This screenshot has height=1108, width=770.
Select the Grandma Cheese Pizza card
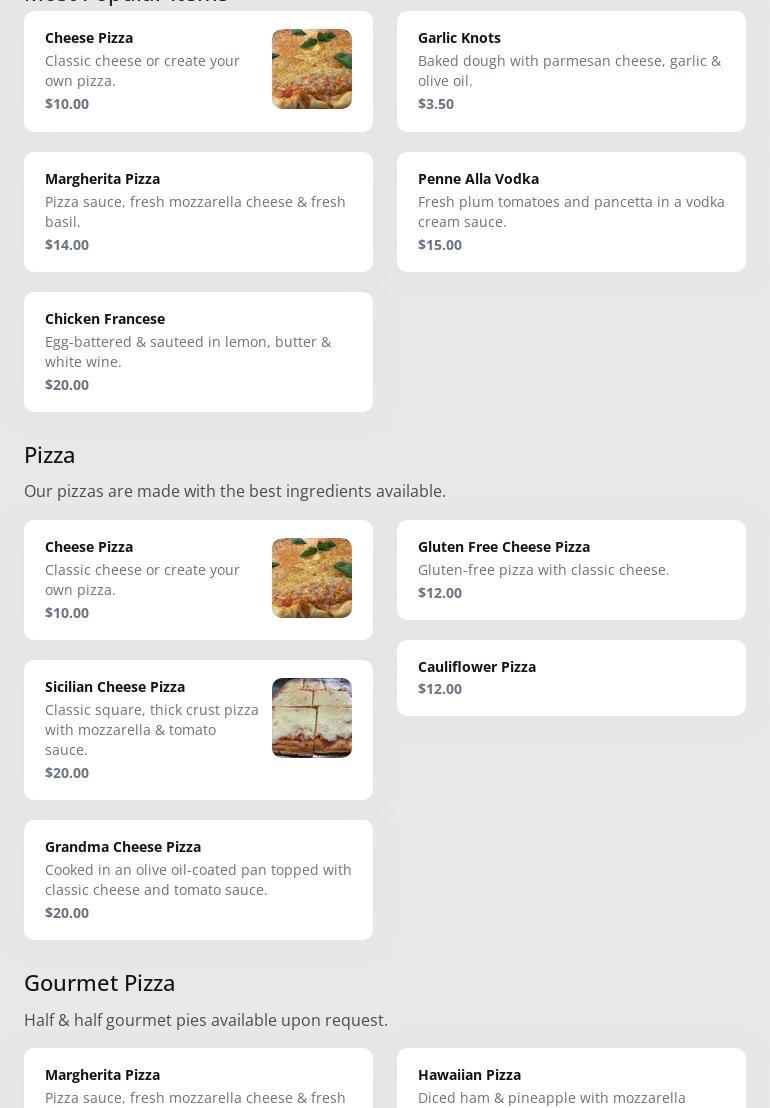click(x=198, y=879)
